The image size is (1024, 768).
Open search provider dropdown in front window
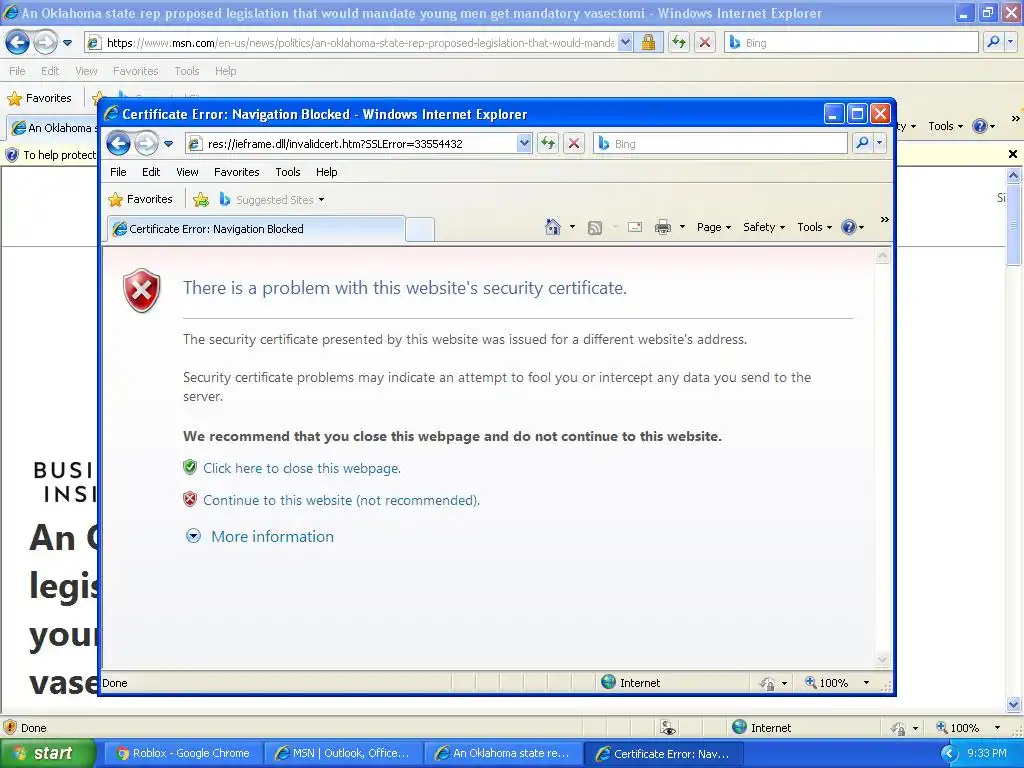880,143
